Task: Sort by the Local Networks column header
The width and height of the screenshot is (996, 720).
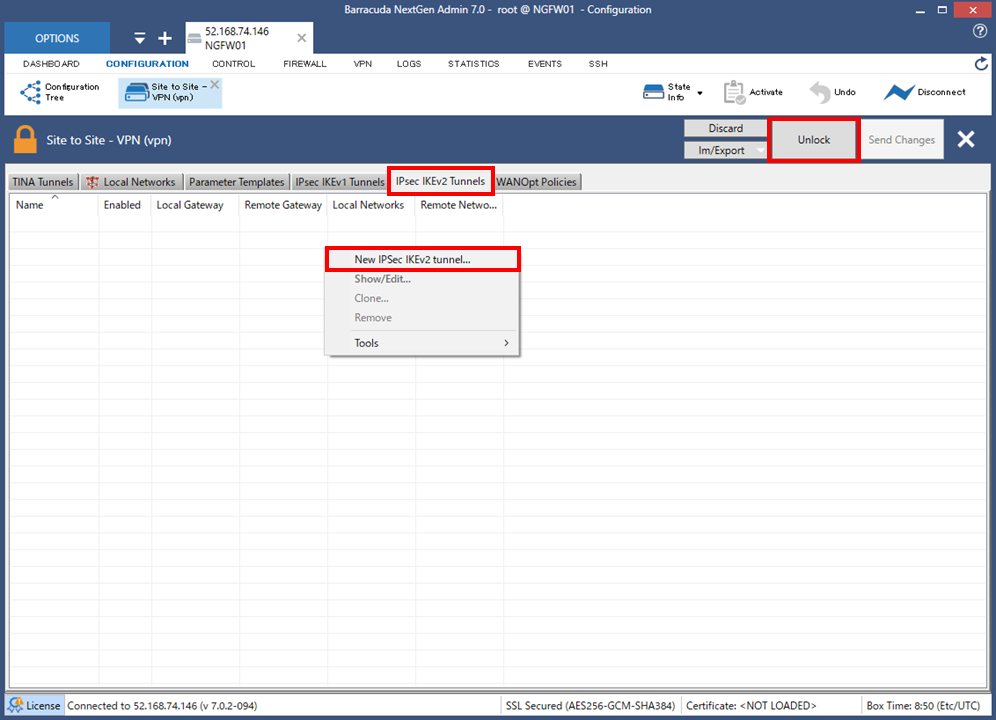Action: click(371, 205)
